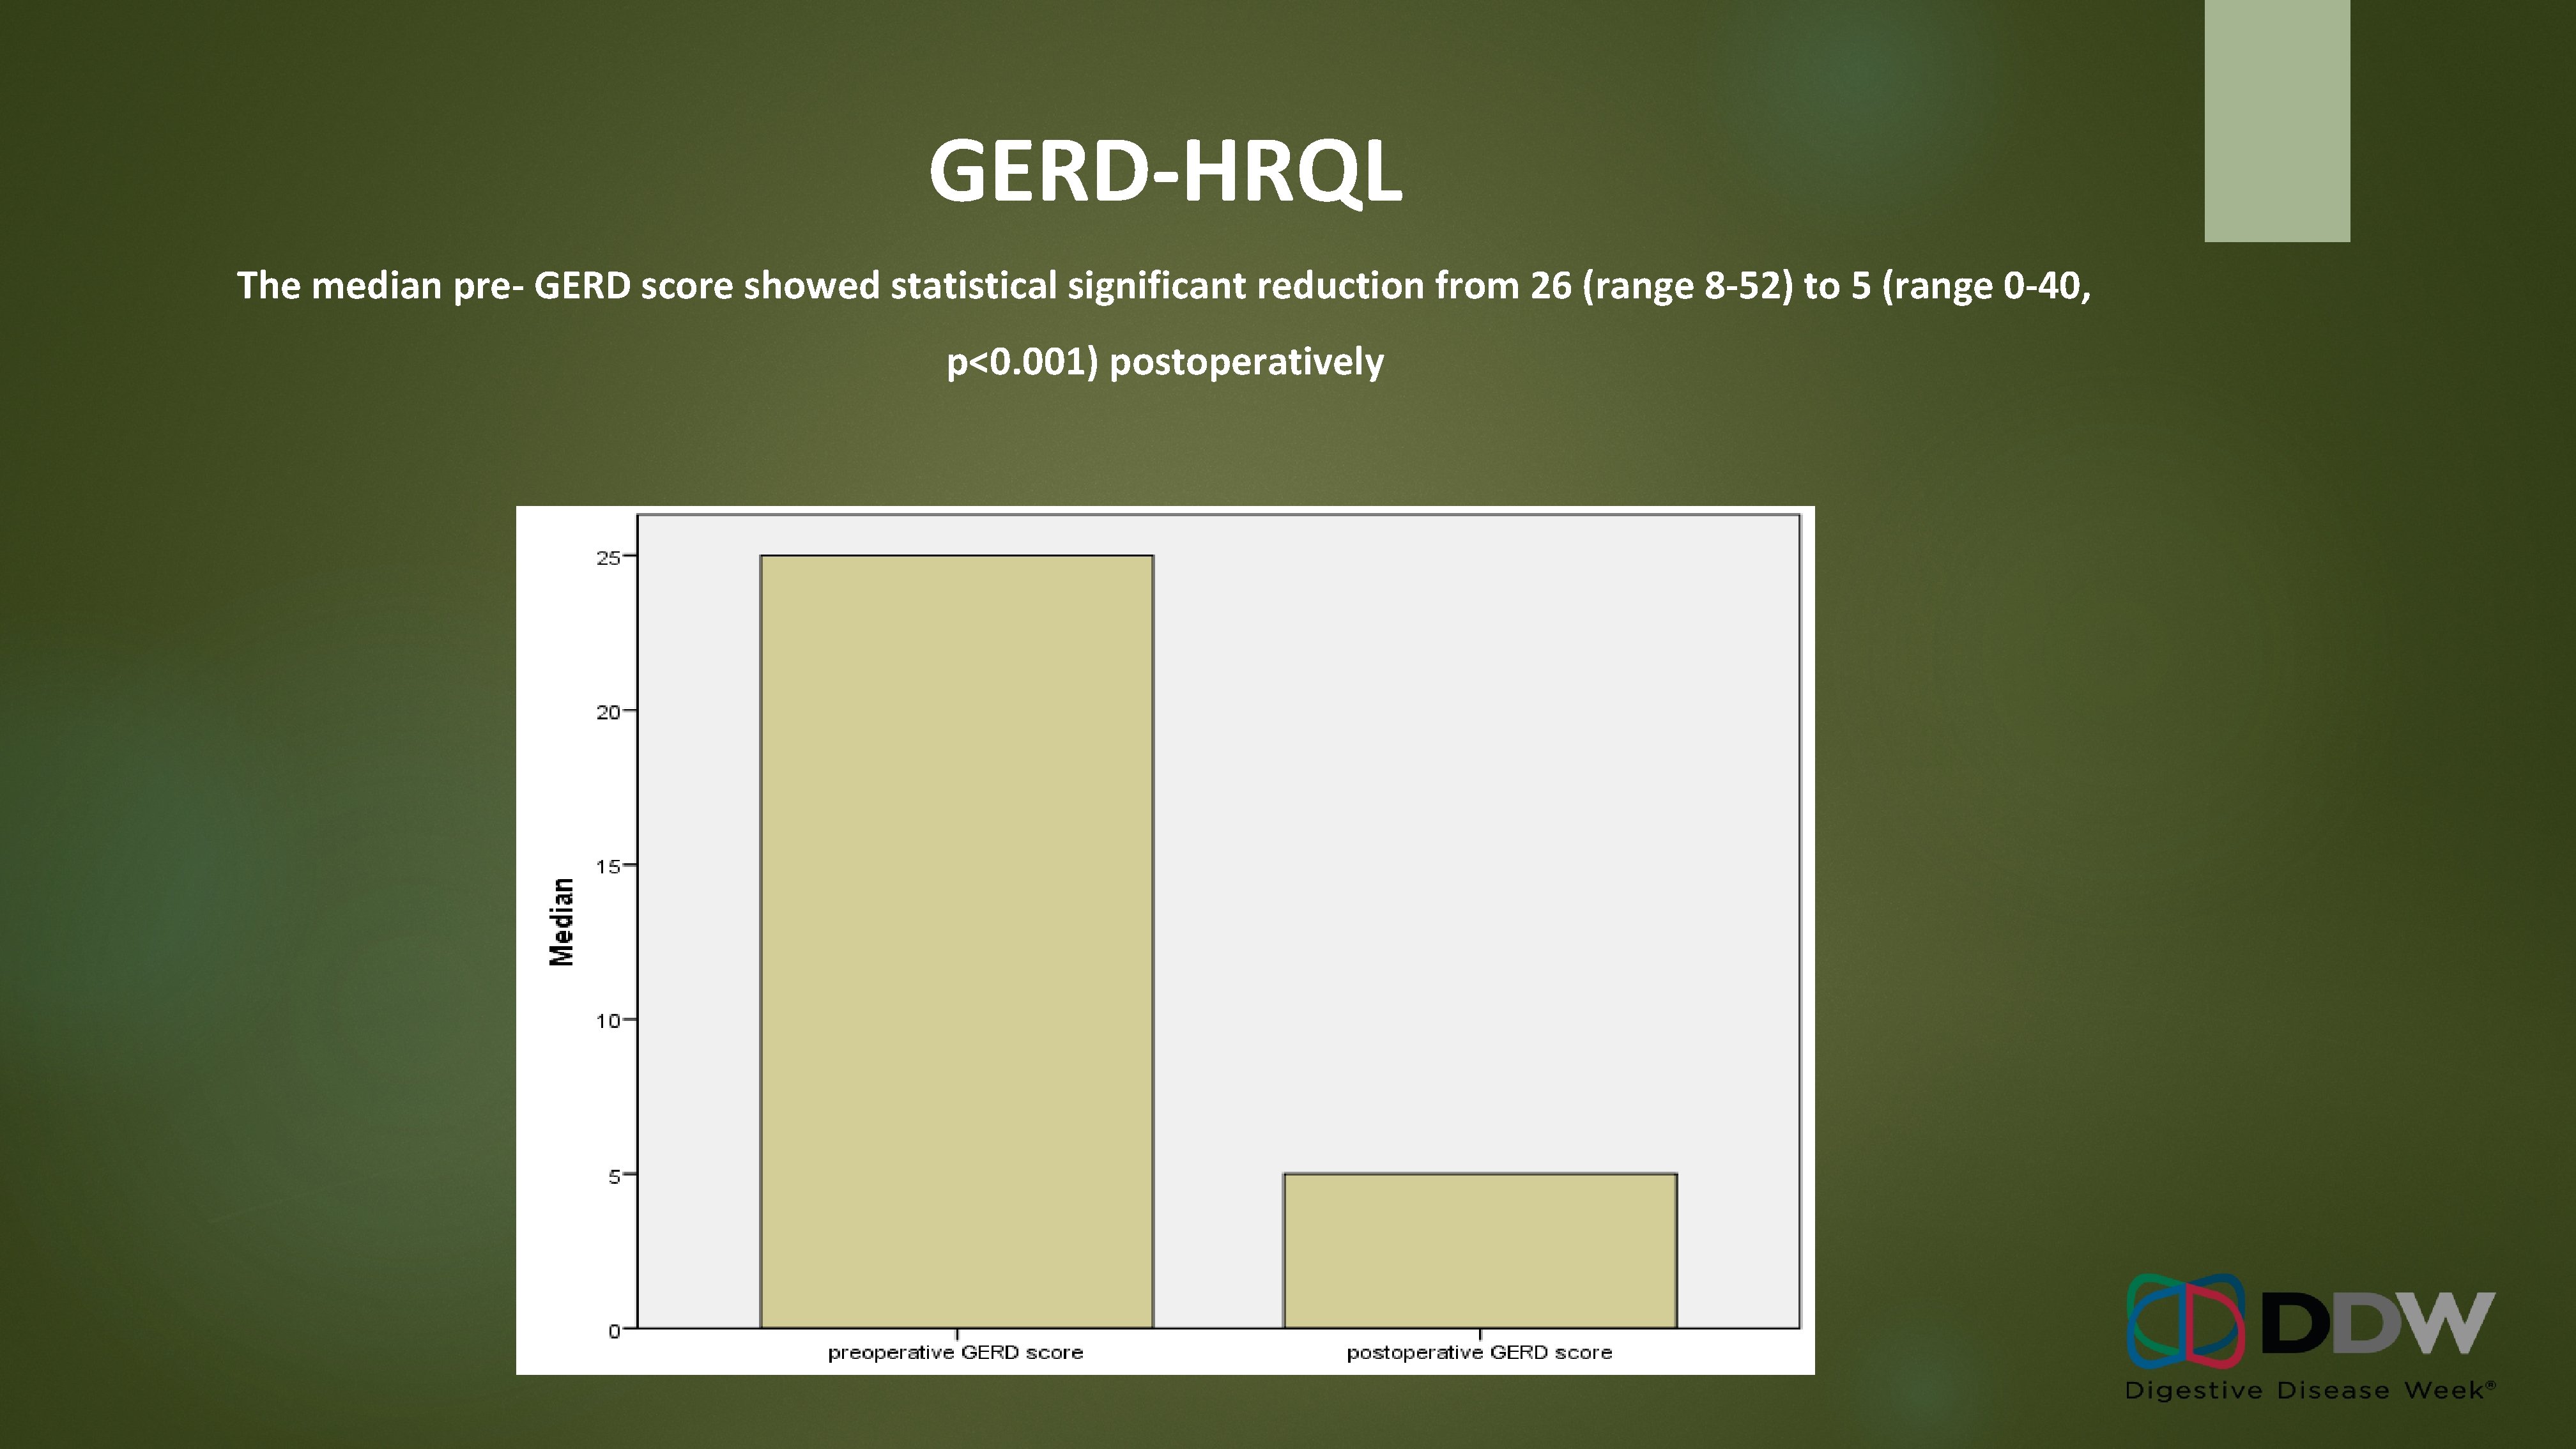The height and width of the screenshot is (1449, 2576).
Task: Select the preoperative GERD score bar
Action: coord(956,941)
